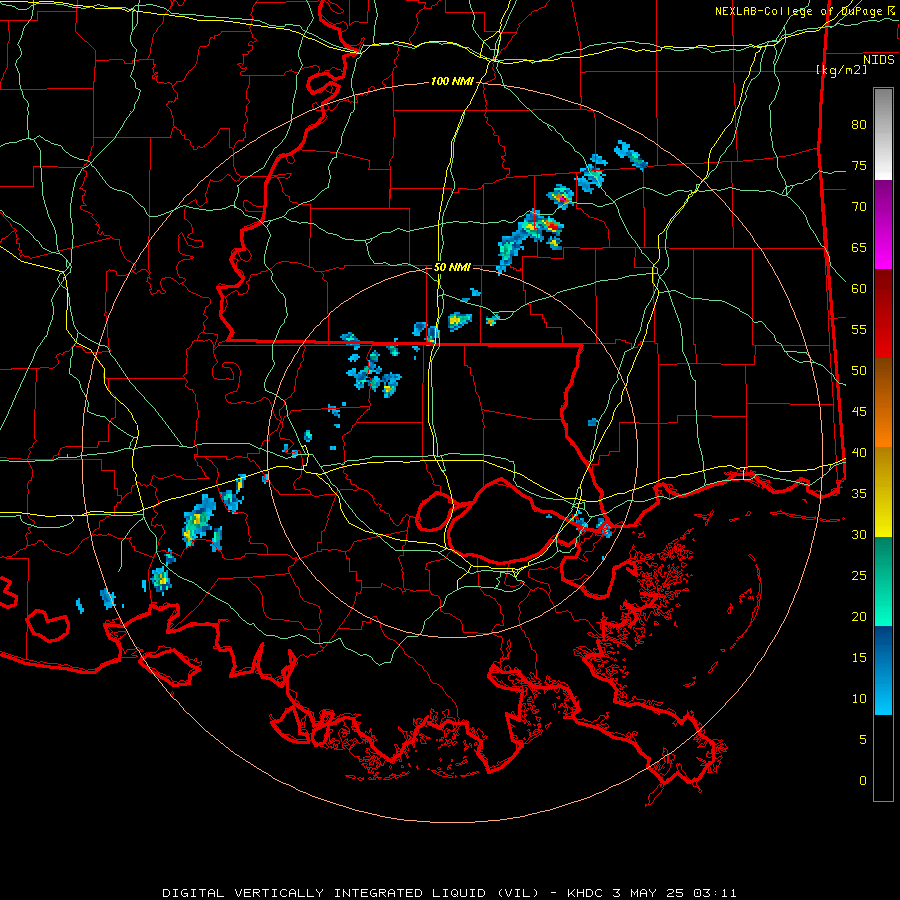Select the 0 value on the VIL scale
Viewport: 900px width, 900px height.
click(863, 781)
